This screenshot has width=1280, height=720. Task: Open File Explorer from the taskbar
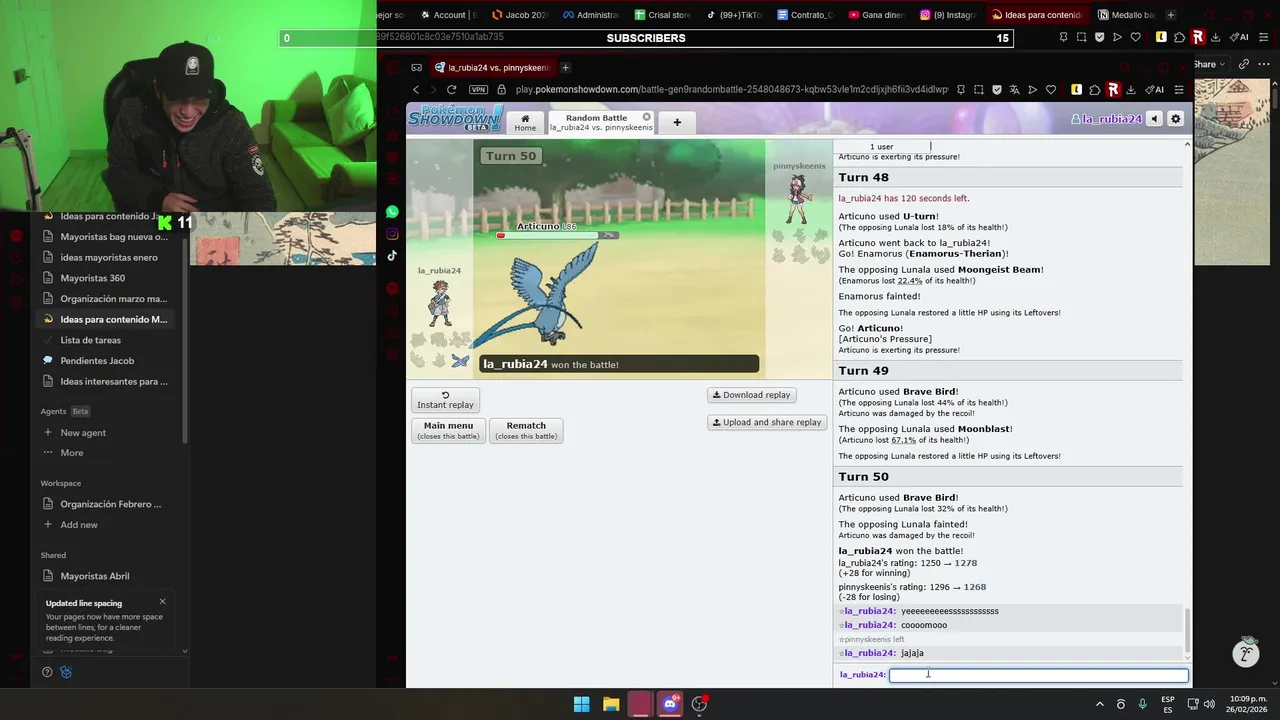611,704
